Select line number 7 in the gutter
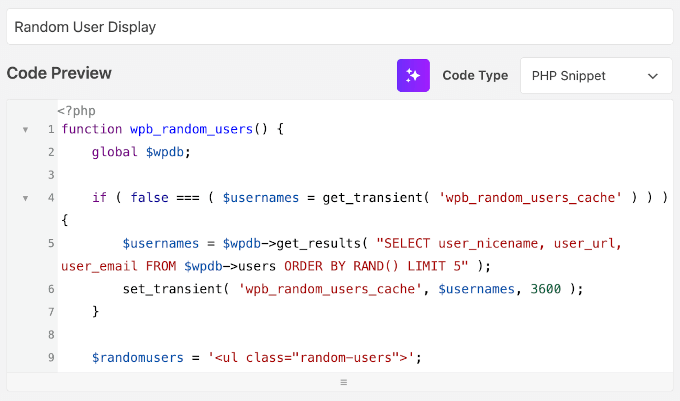Screen dimensions: 680x401 49,312
